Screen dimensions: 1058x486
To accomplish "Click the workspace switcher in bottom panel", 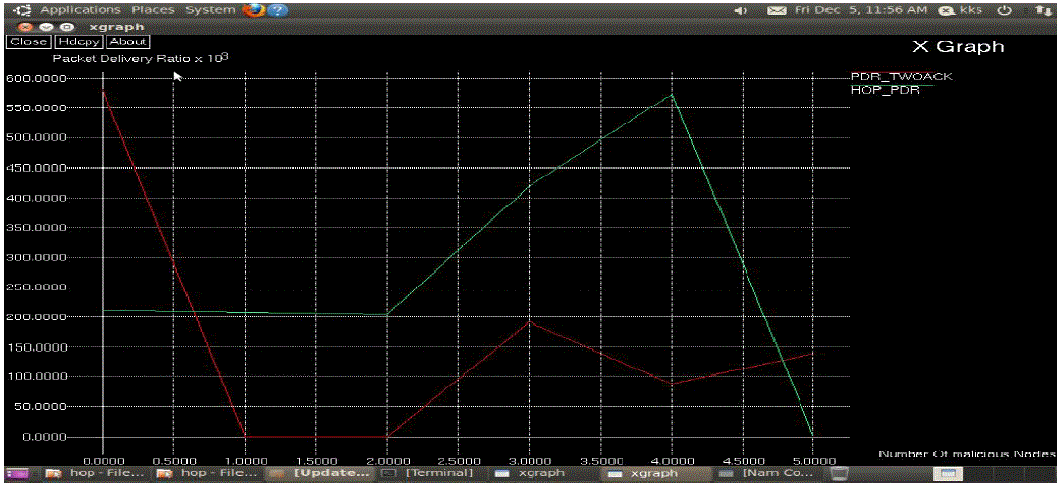I will [946, 473].
